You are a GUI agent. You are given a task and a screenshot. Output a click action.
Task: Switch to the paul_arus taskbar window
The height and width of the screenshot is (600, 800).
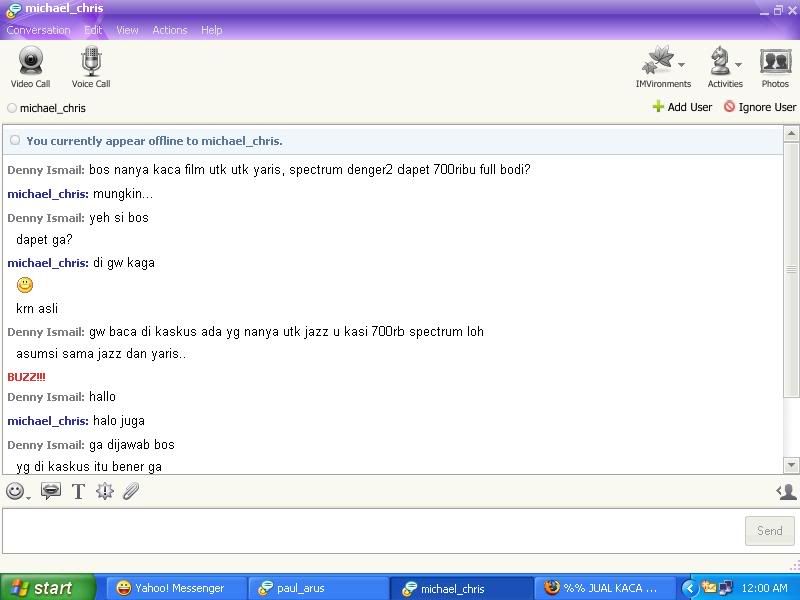pyautogui.click(x=317, y=588)
